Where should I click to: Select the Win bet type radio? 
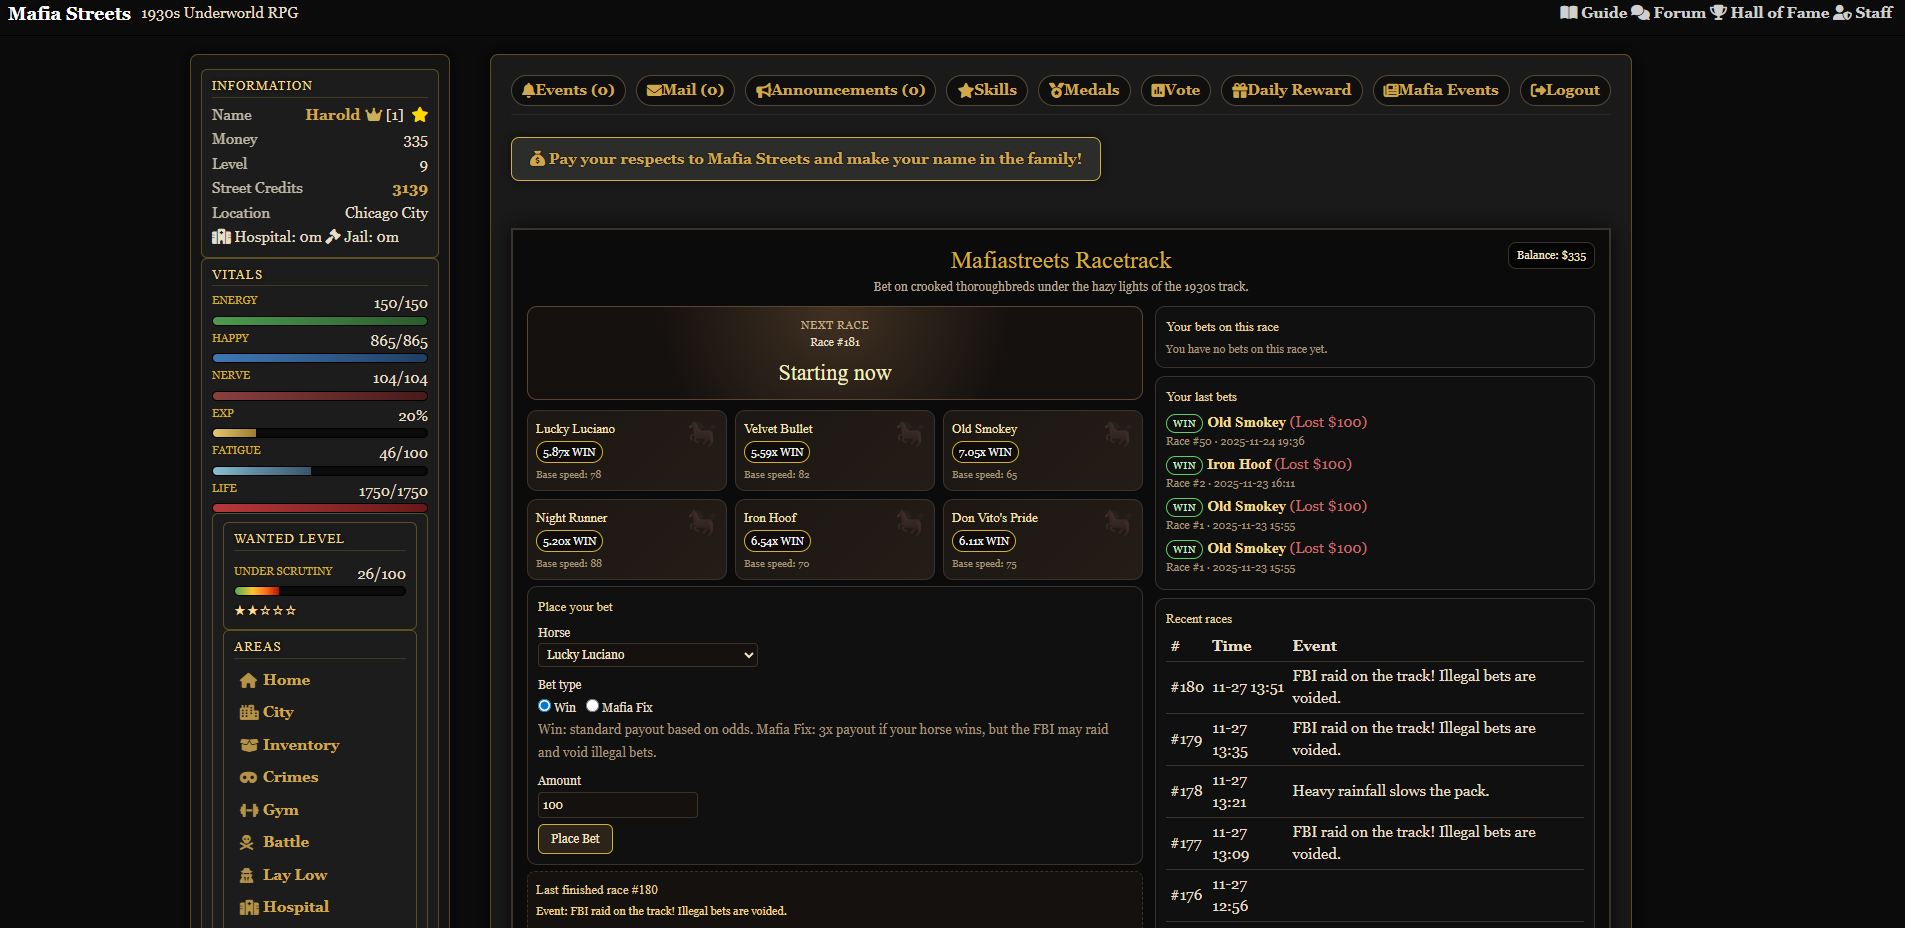tap(545, 706)
